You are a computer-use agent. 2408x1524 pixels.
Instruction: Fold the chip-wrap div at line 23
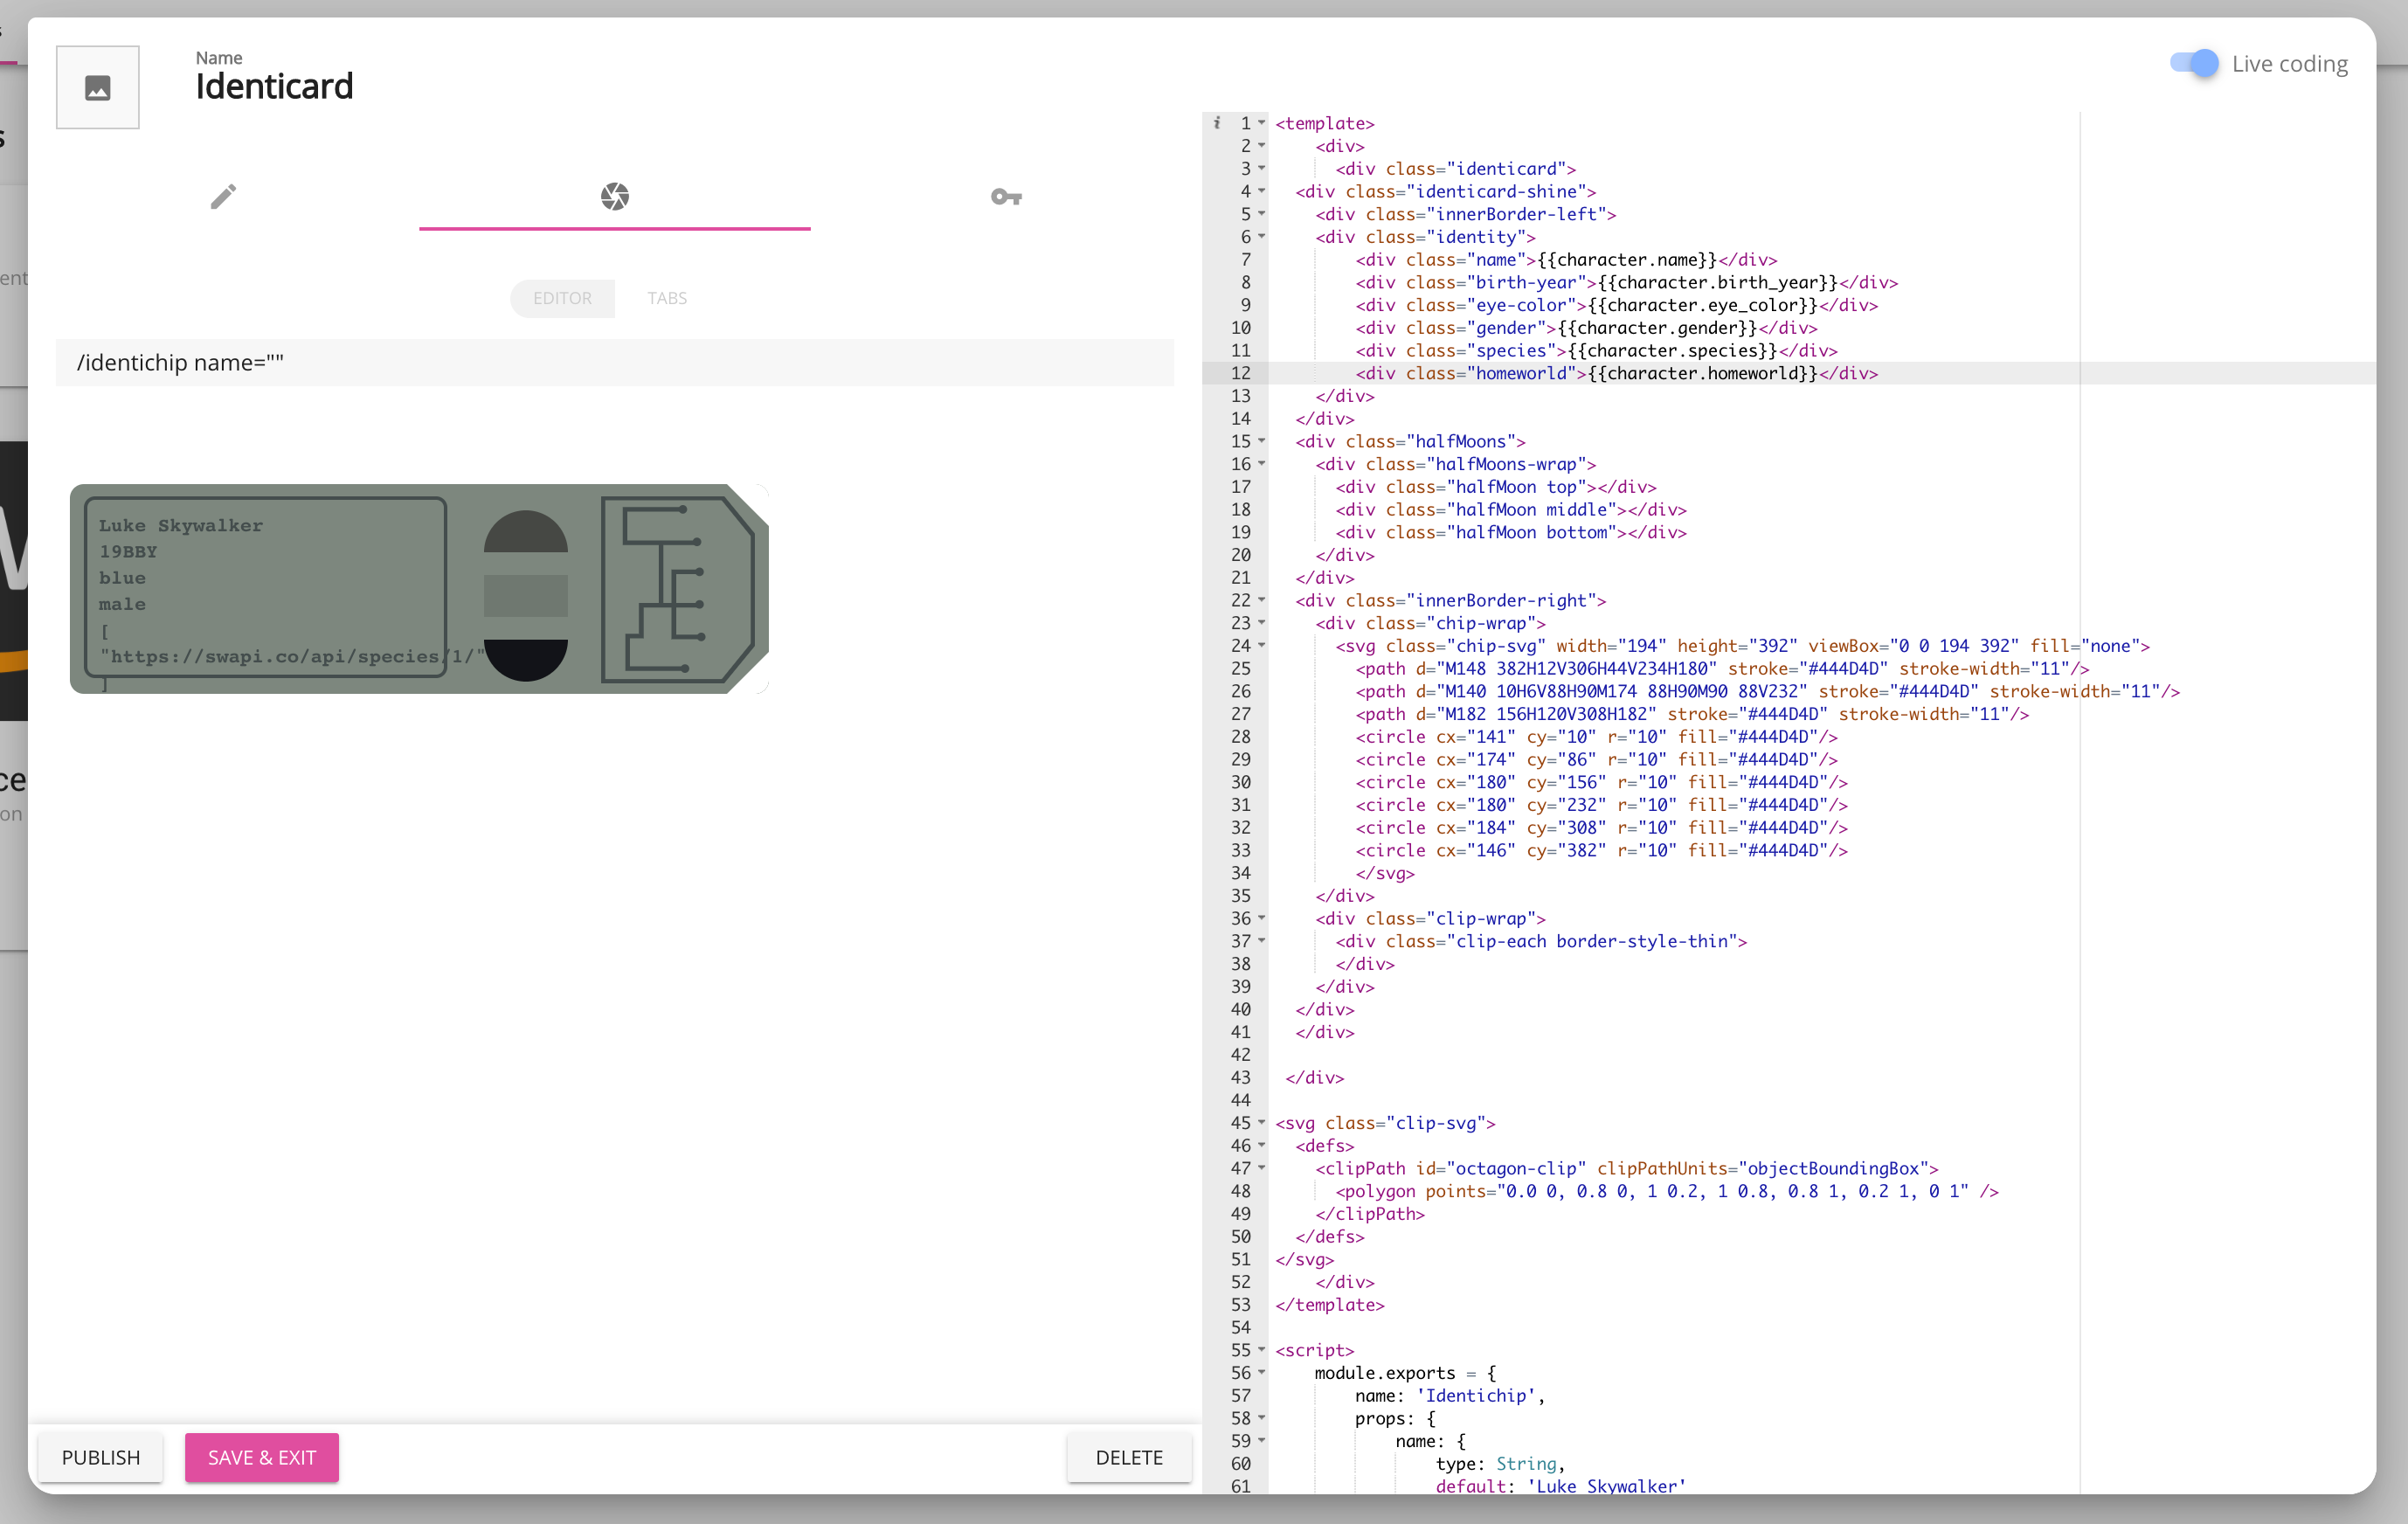pyautogui.click(x=1262, y=623)
